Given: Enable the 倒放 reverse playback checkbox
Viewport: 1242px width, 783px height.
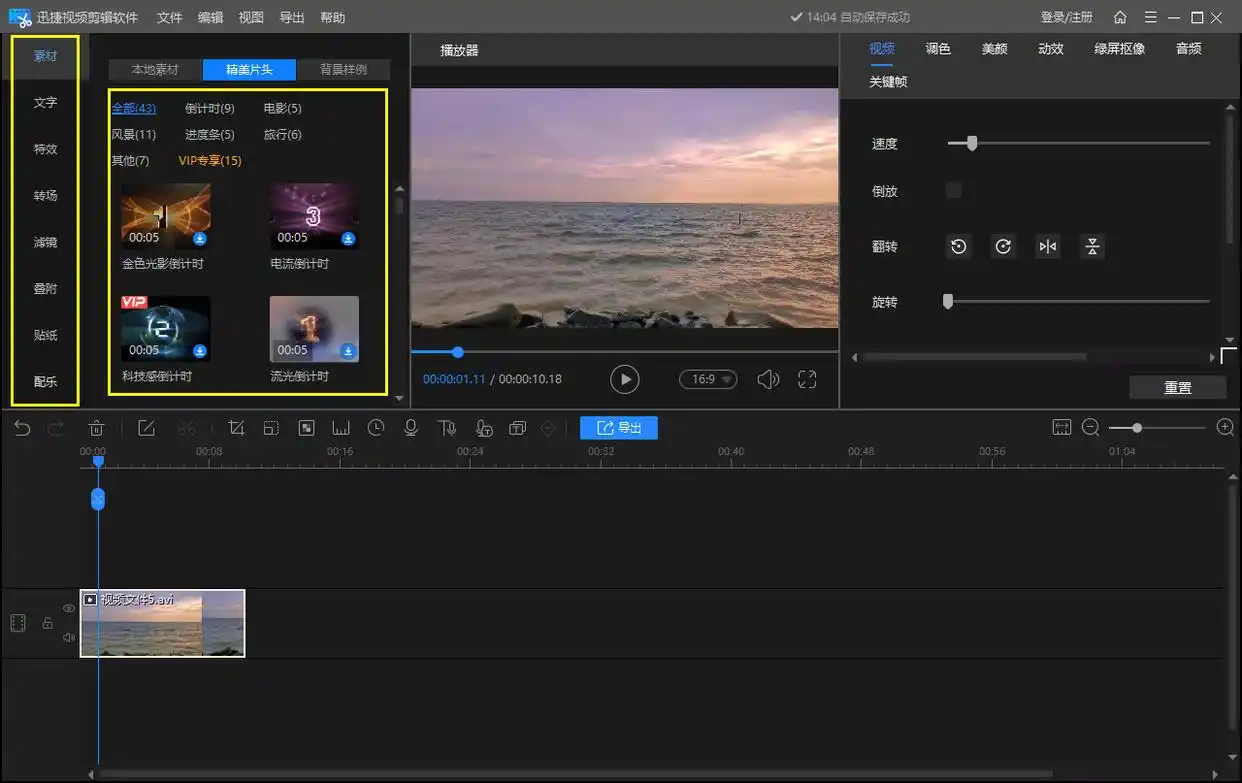Looking at the screenshot, I should (x=954, y=191).
